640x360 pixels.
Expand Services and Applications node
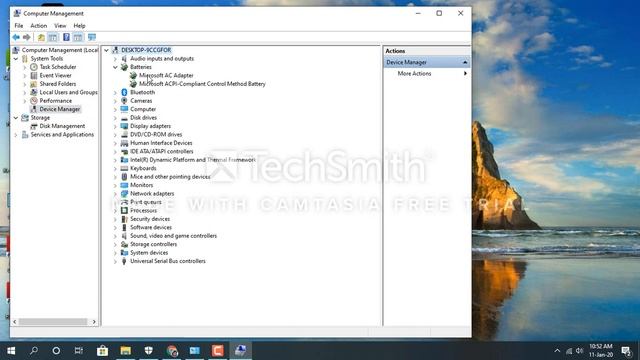point(16,134)
